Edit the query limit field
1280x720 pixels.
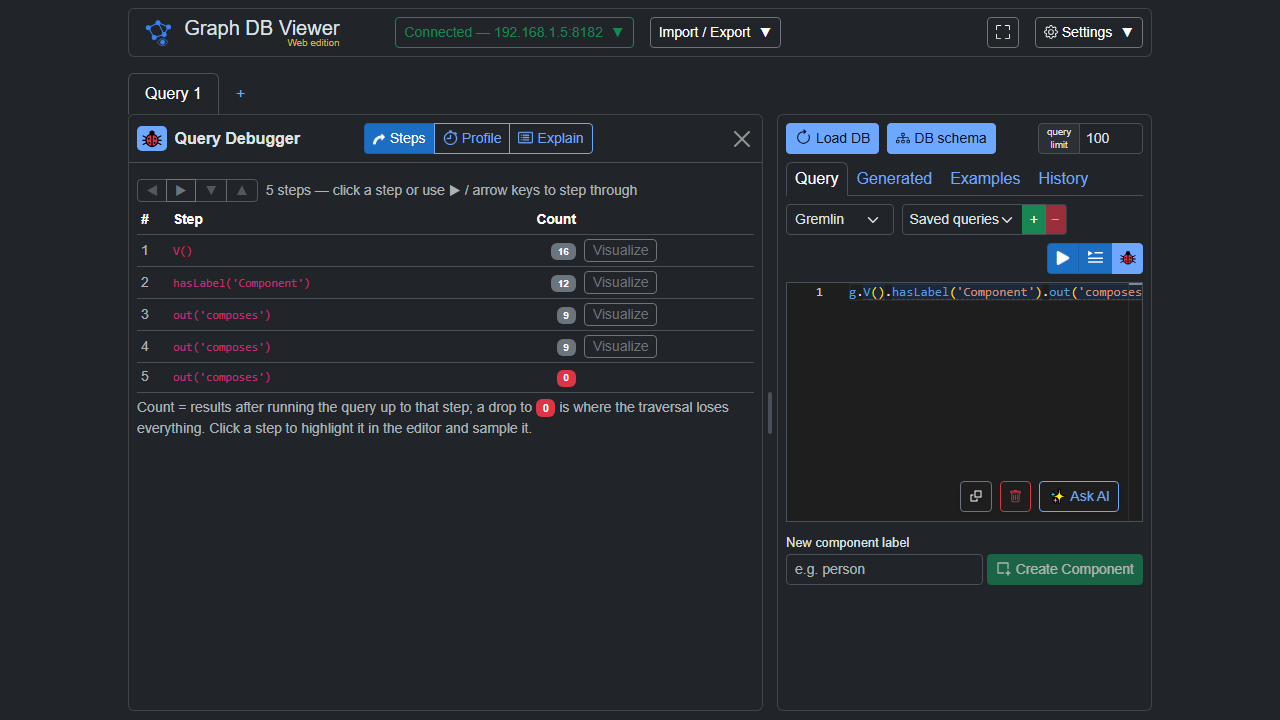pyautogui.click(x=1110, y=139)
